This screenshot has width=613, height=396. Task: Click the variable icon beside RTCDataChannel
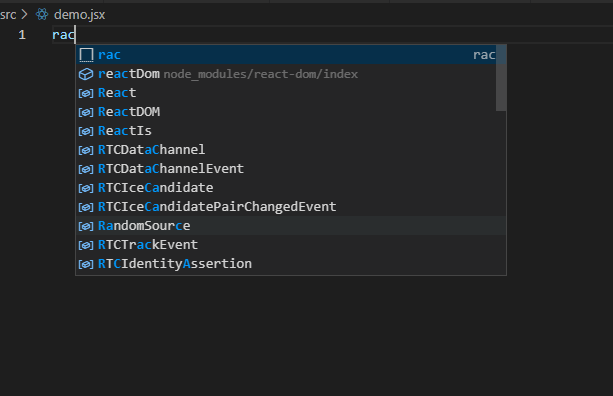pyautogui.click(x=86, y=150)
